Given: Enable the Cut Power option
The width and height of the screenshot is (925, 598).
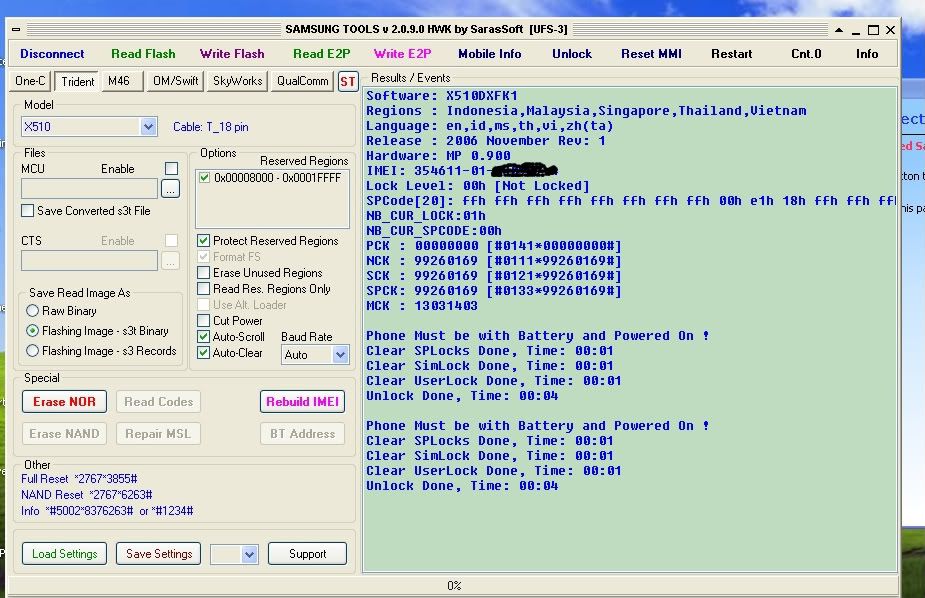Looking at the screenshot, I should pos(204,320).
